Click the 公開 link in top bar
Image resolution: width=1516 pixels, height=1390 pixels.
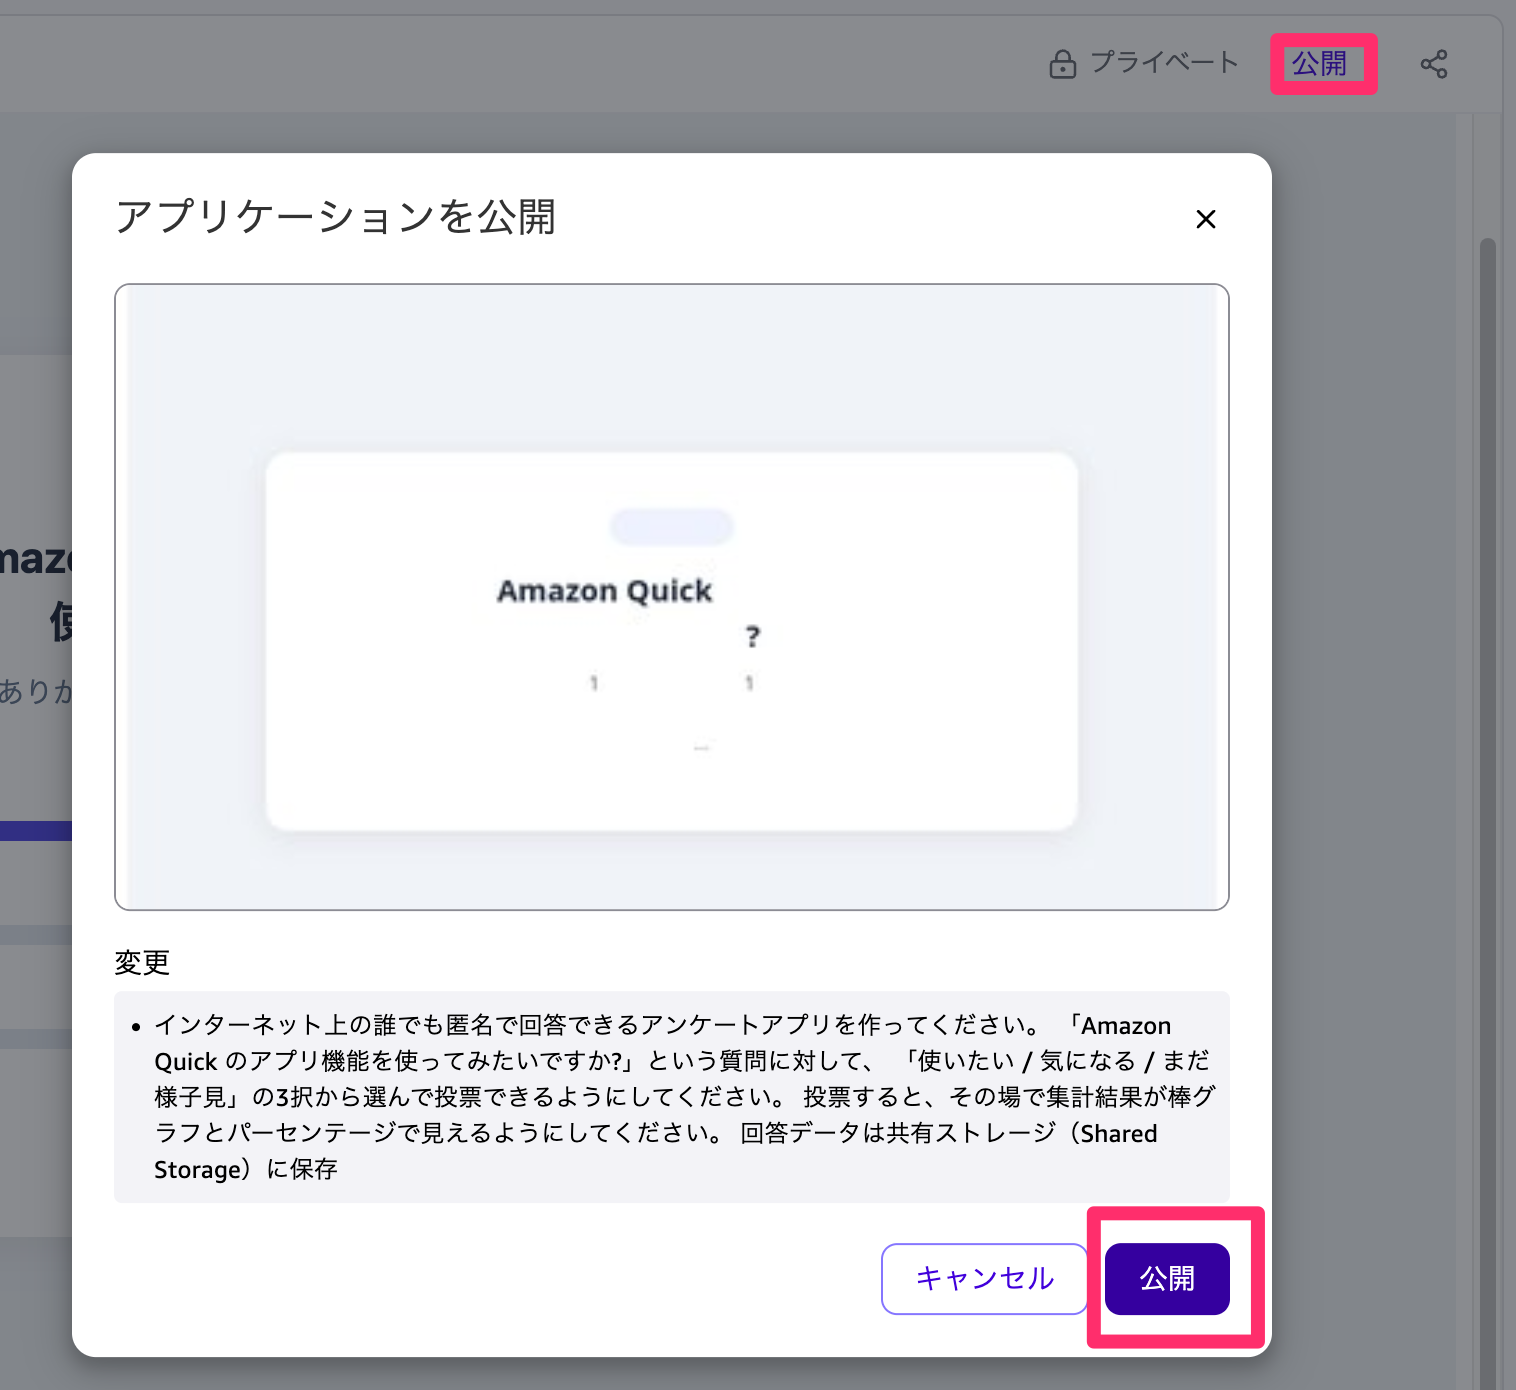[1320, 64]
